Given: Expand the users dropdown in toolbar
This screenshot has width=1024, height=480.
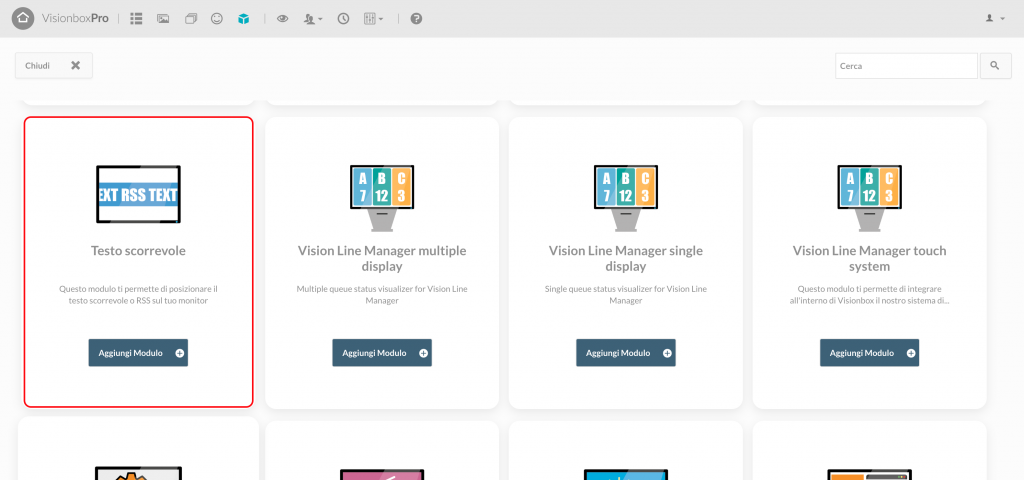Looking at the screenshot, I should click(313, 19).
